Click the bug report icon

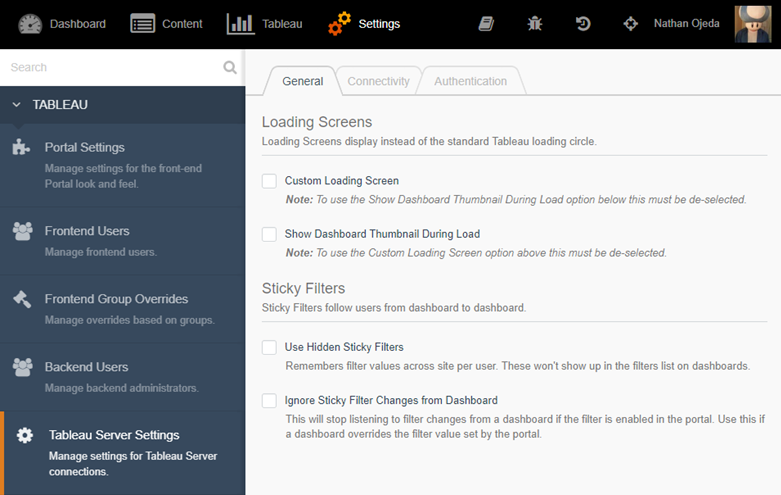pos(534,23)
